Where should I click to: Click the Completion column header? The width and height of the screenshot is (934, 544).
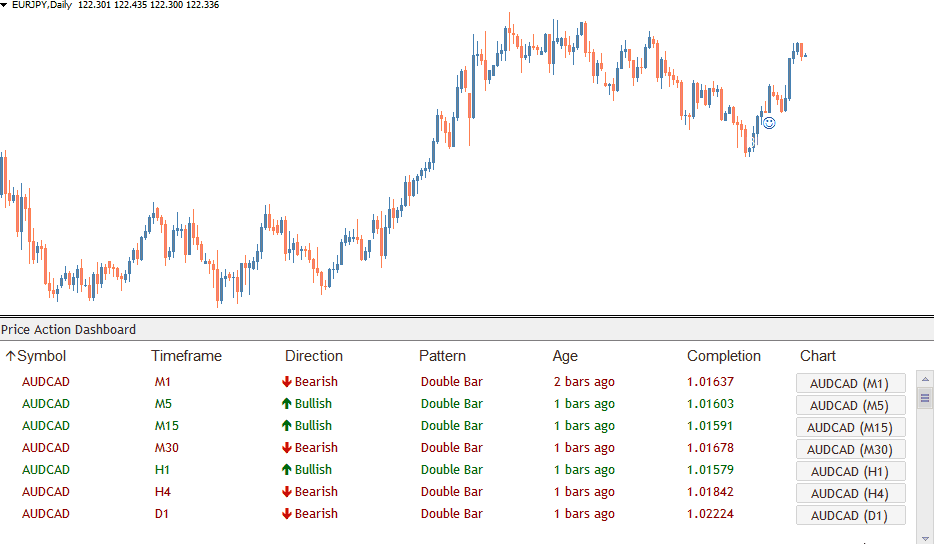[x=723, y=356]
